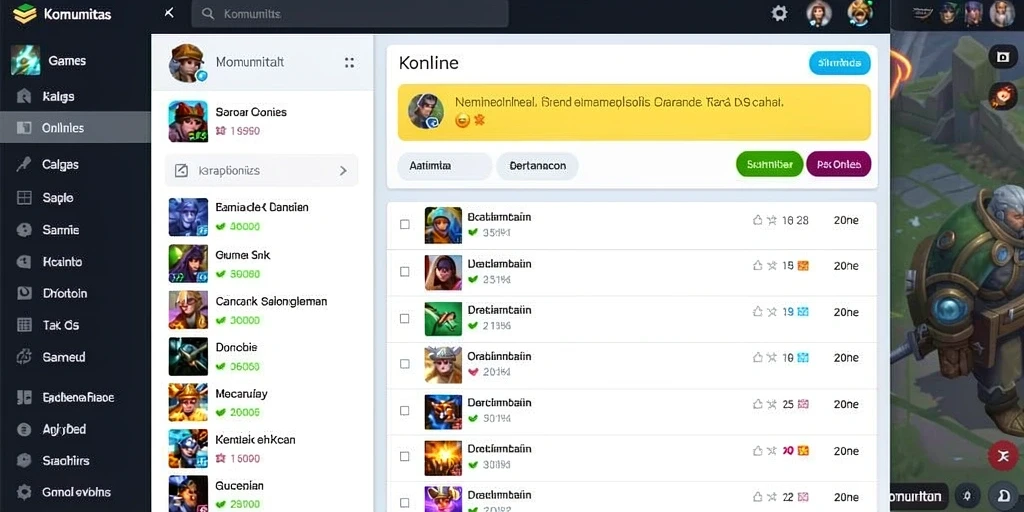1024x512 pixels.
Task: Open the settings gear in top bar
Action: click(779, 13)
